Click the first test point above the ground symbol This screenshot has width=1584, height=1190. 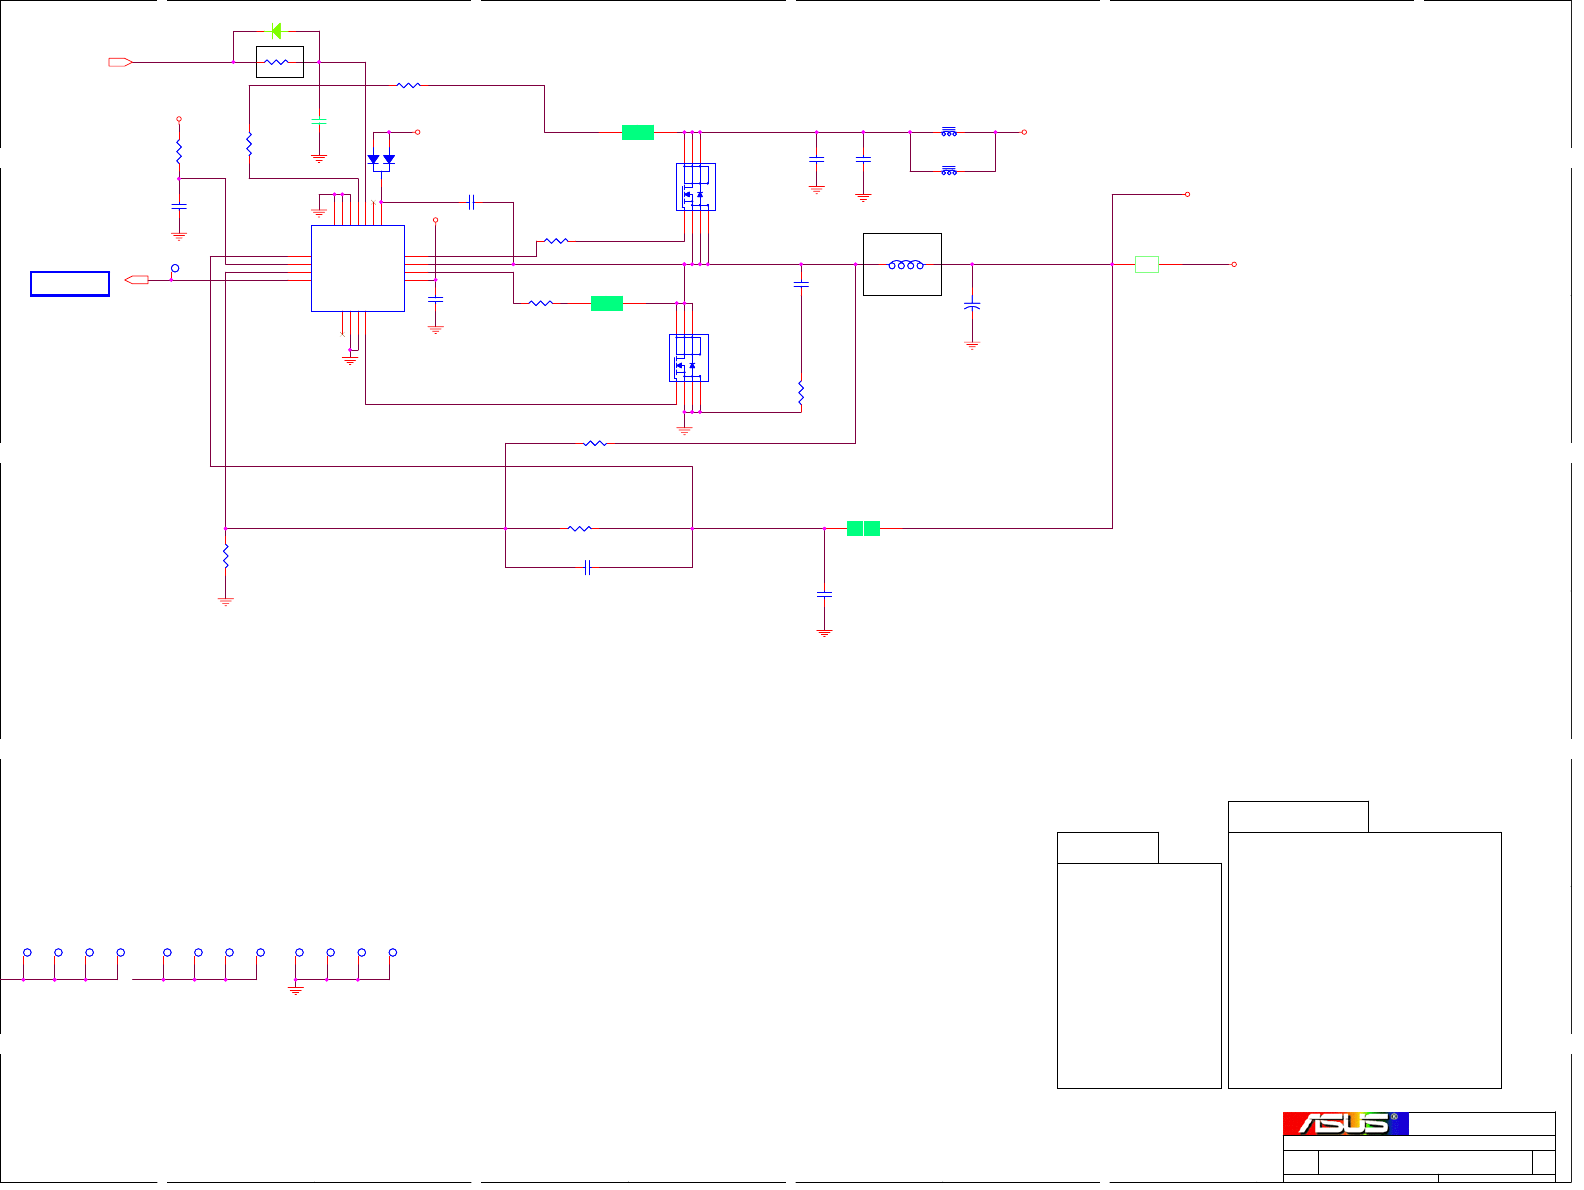(x=299, y=953)
